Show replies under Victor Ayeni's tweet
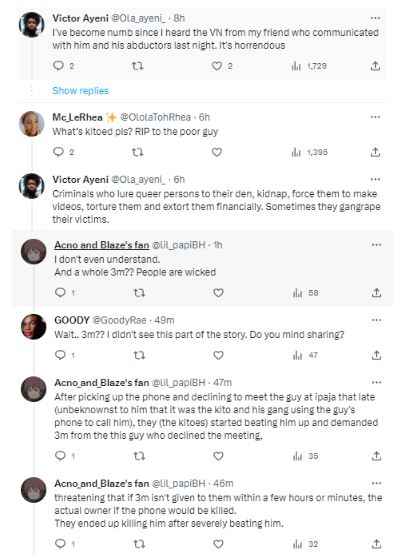Screen dimensions: 405x560 pos(80,91)
